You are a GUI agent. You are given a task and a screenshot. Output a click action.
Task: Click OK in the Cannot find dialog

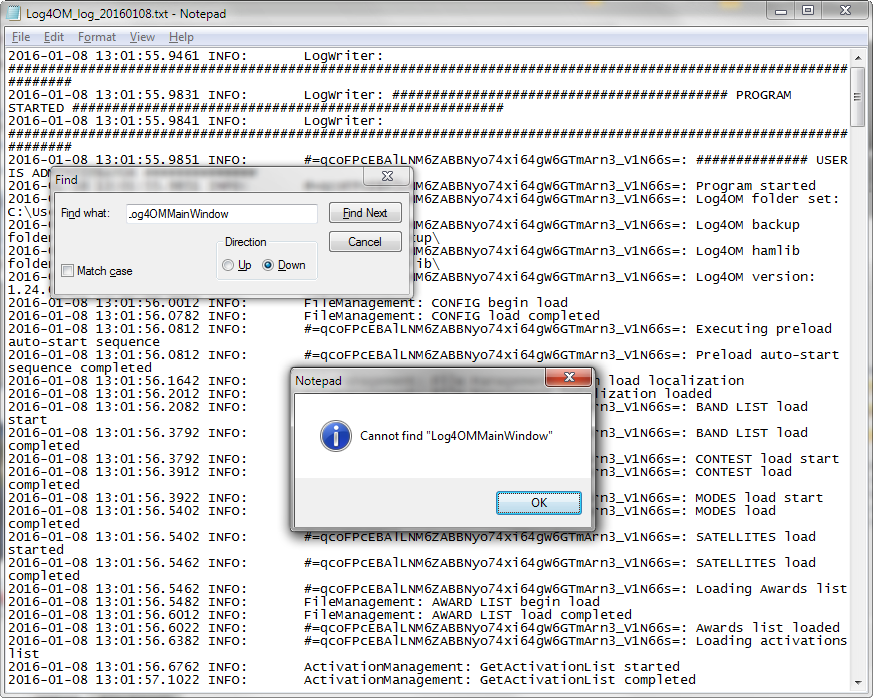(x=538, y=503)
